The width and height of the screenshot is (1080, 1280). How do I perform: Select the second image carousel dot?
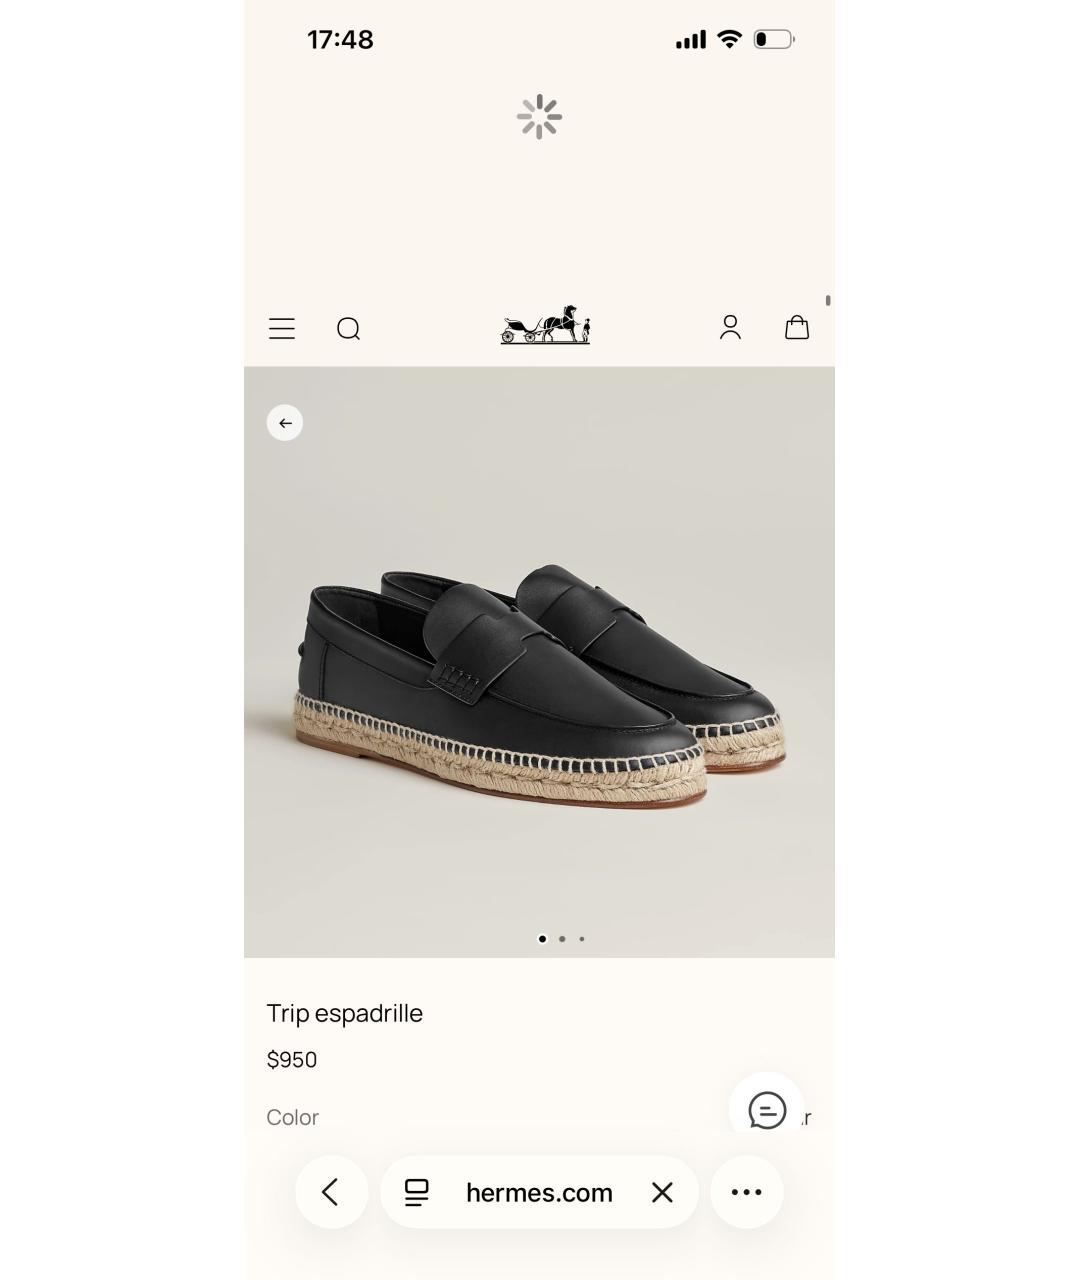(x=562, y=939)
